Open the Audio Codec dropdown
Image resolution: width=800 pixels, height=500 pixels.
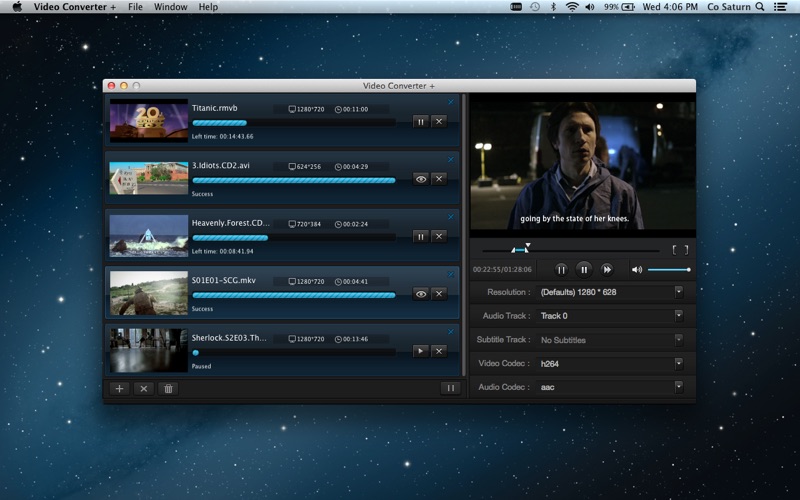(x=609, y=387)
